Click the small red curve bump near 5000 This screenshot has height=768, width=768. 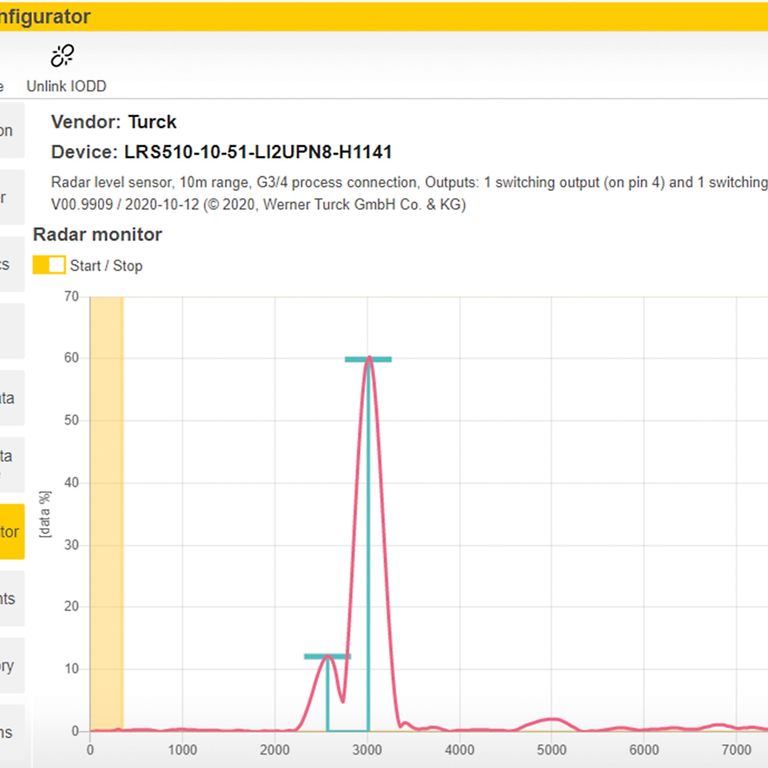pos(550,720)
